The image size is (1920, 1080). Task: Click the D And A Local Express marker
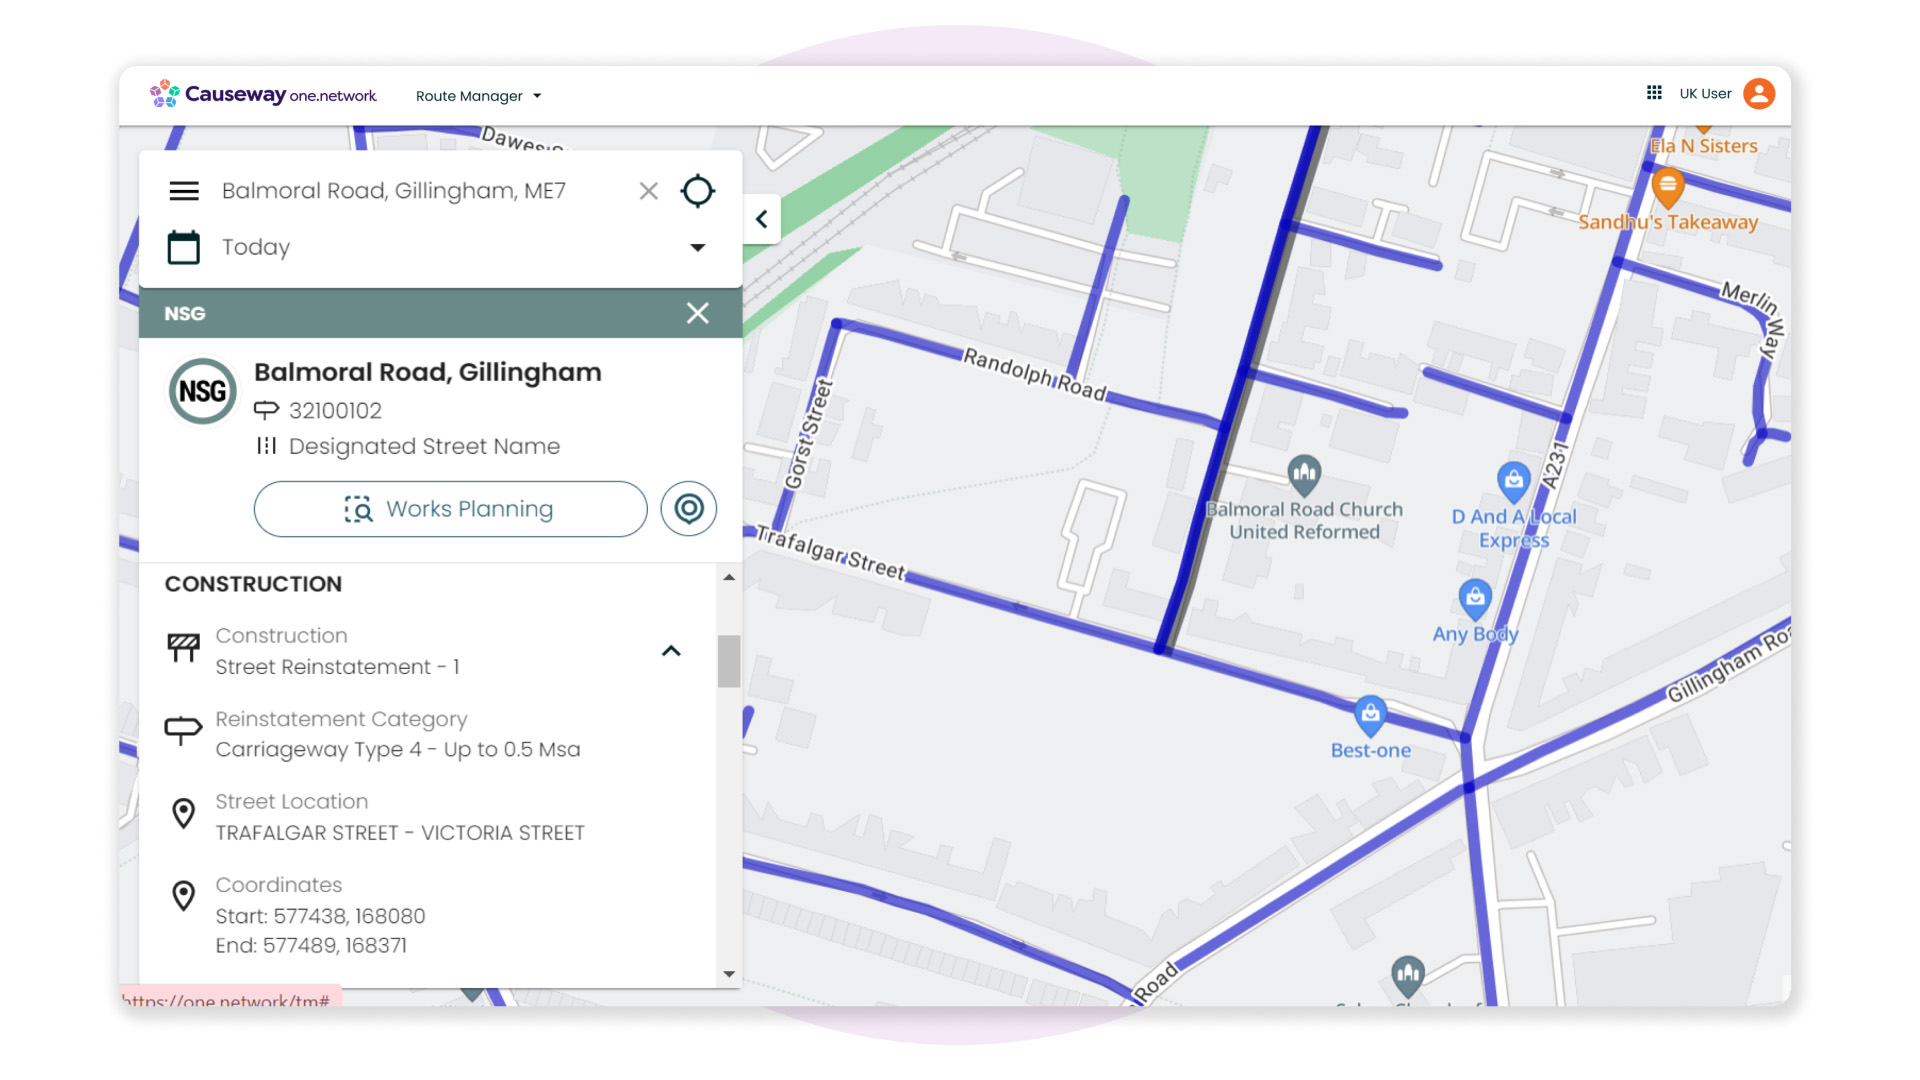[x=1514, y=482]
